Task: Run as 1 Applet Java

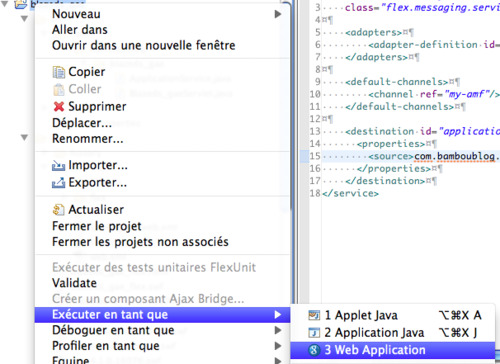Action: click(393, 315)
